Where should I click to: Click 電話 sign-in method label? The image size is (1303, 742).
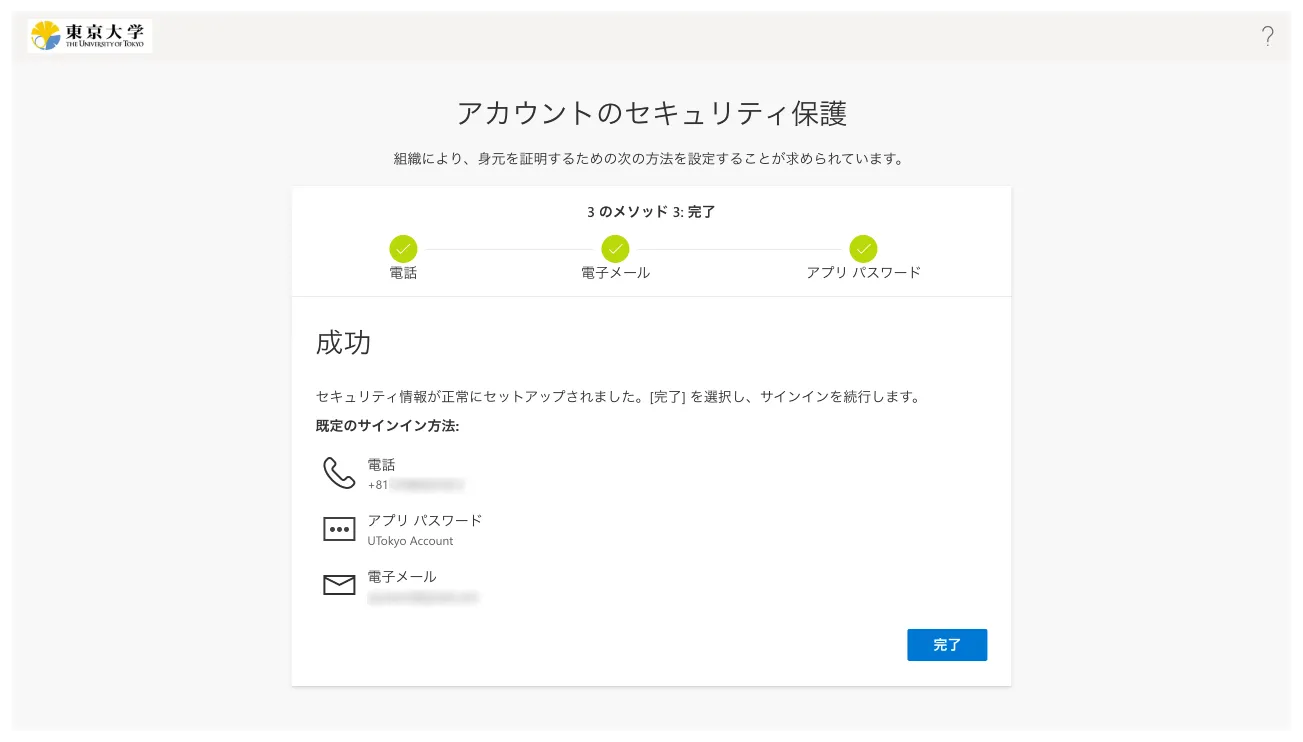tap(381, 465)
